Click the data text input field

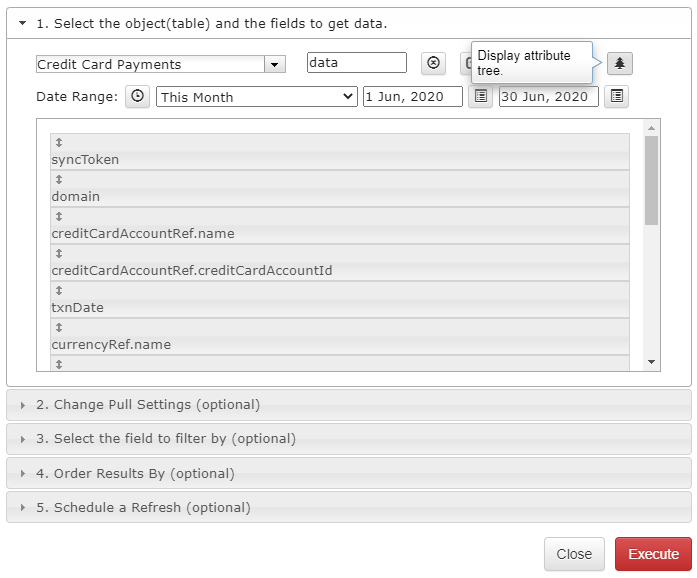tap(357, 63)
